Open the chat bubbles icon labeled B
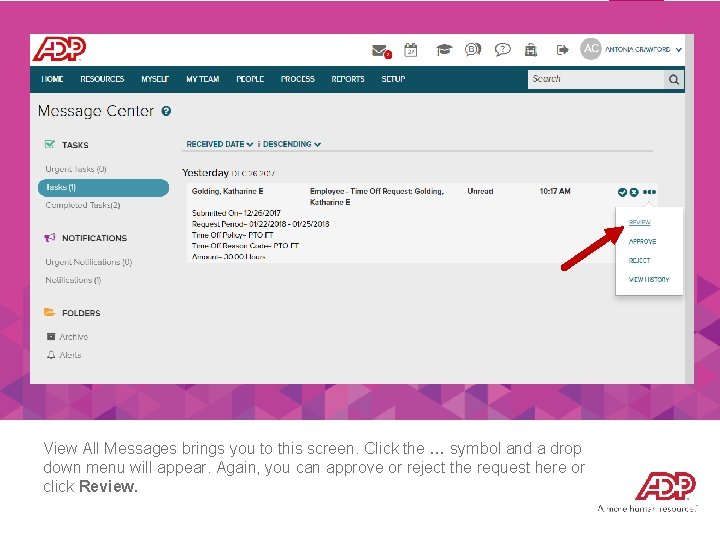The width and height of the screenshot is (720, 540). coord(472,49)
